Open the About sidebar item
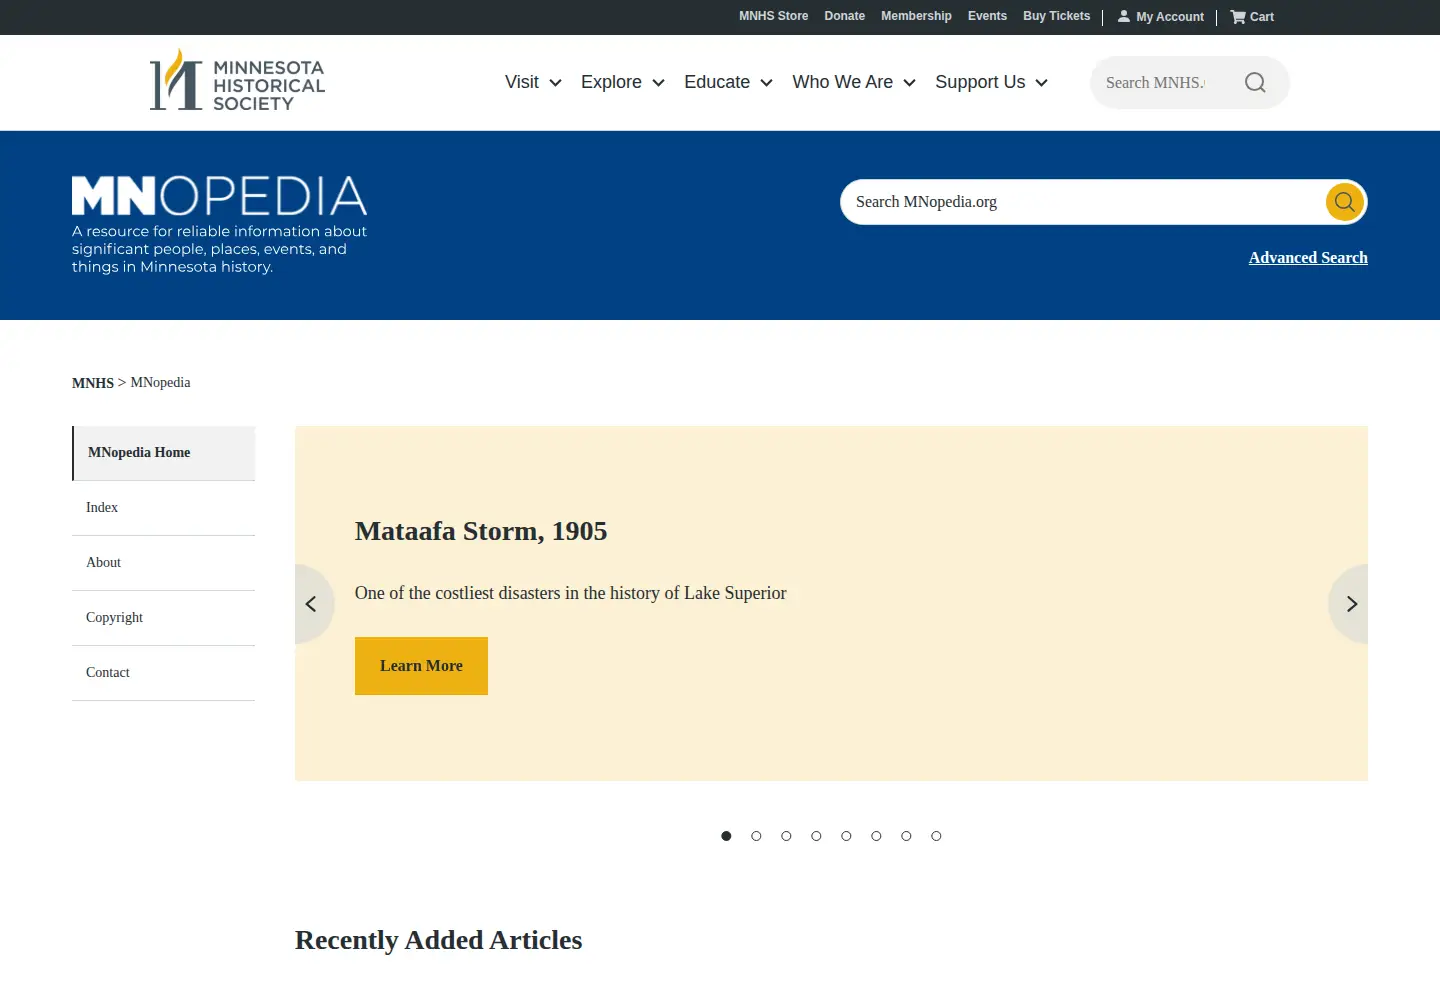1440x1000 pixels. click(164, 563)
